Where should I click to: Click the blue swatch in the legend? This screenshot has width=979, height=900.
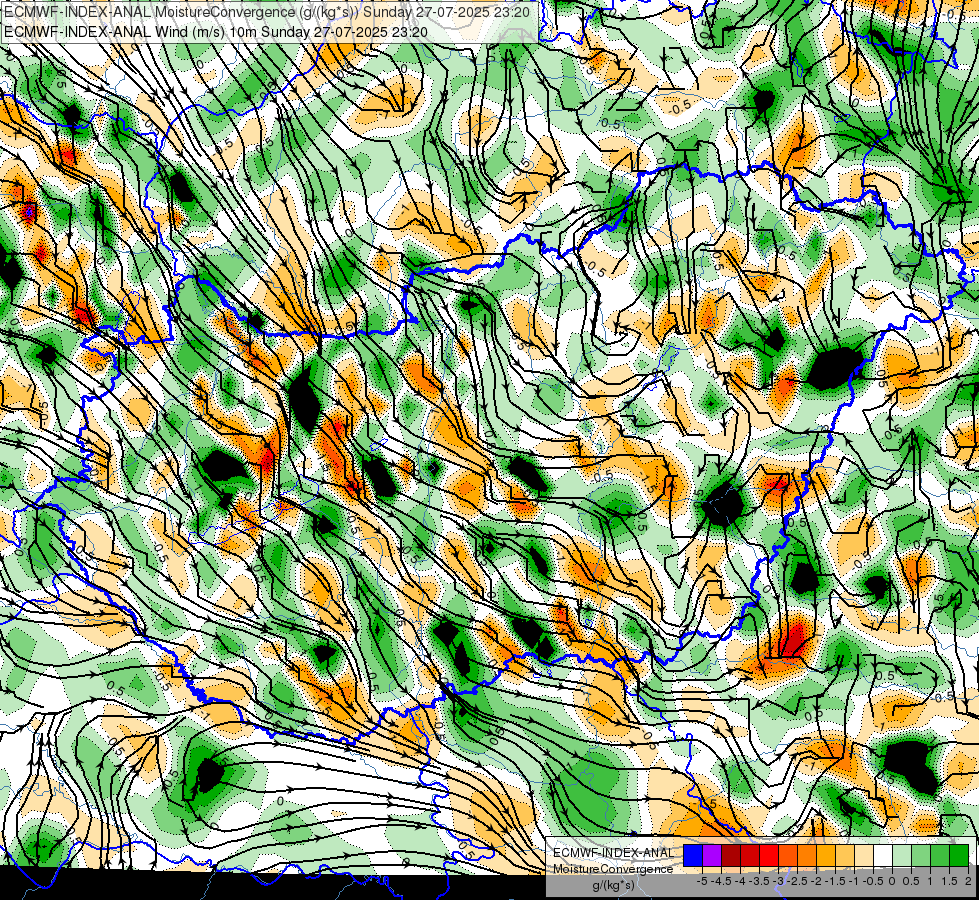click(693, 855)
